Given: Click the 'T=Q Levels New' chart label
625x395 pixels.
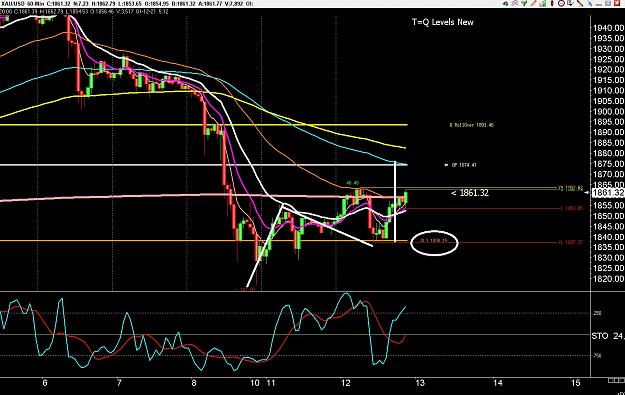Looking at the screenshot, I should 442,22.
